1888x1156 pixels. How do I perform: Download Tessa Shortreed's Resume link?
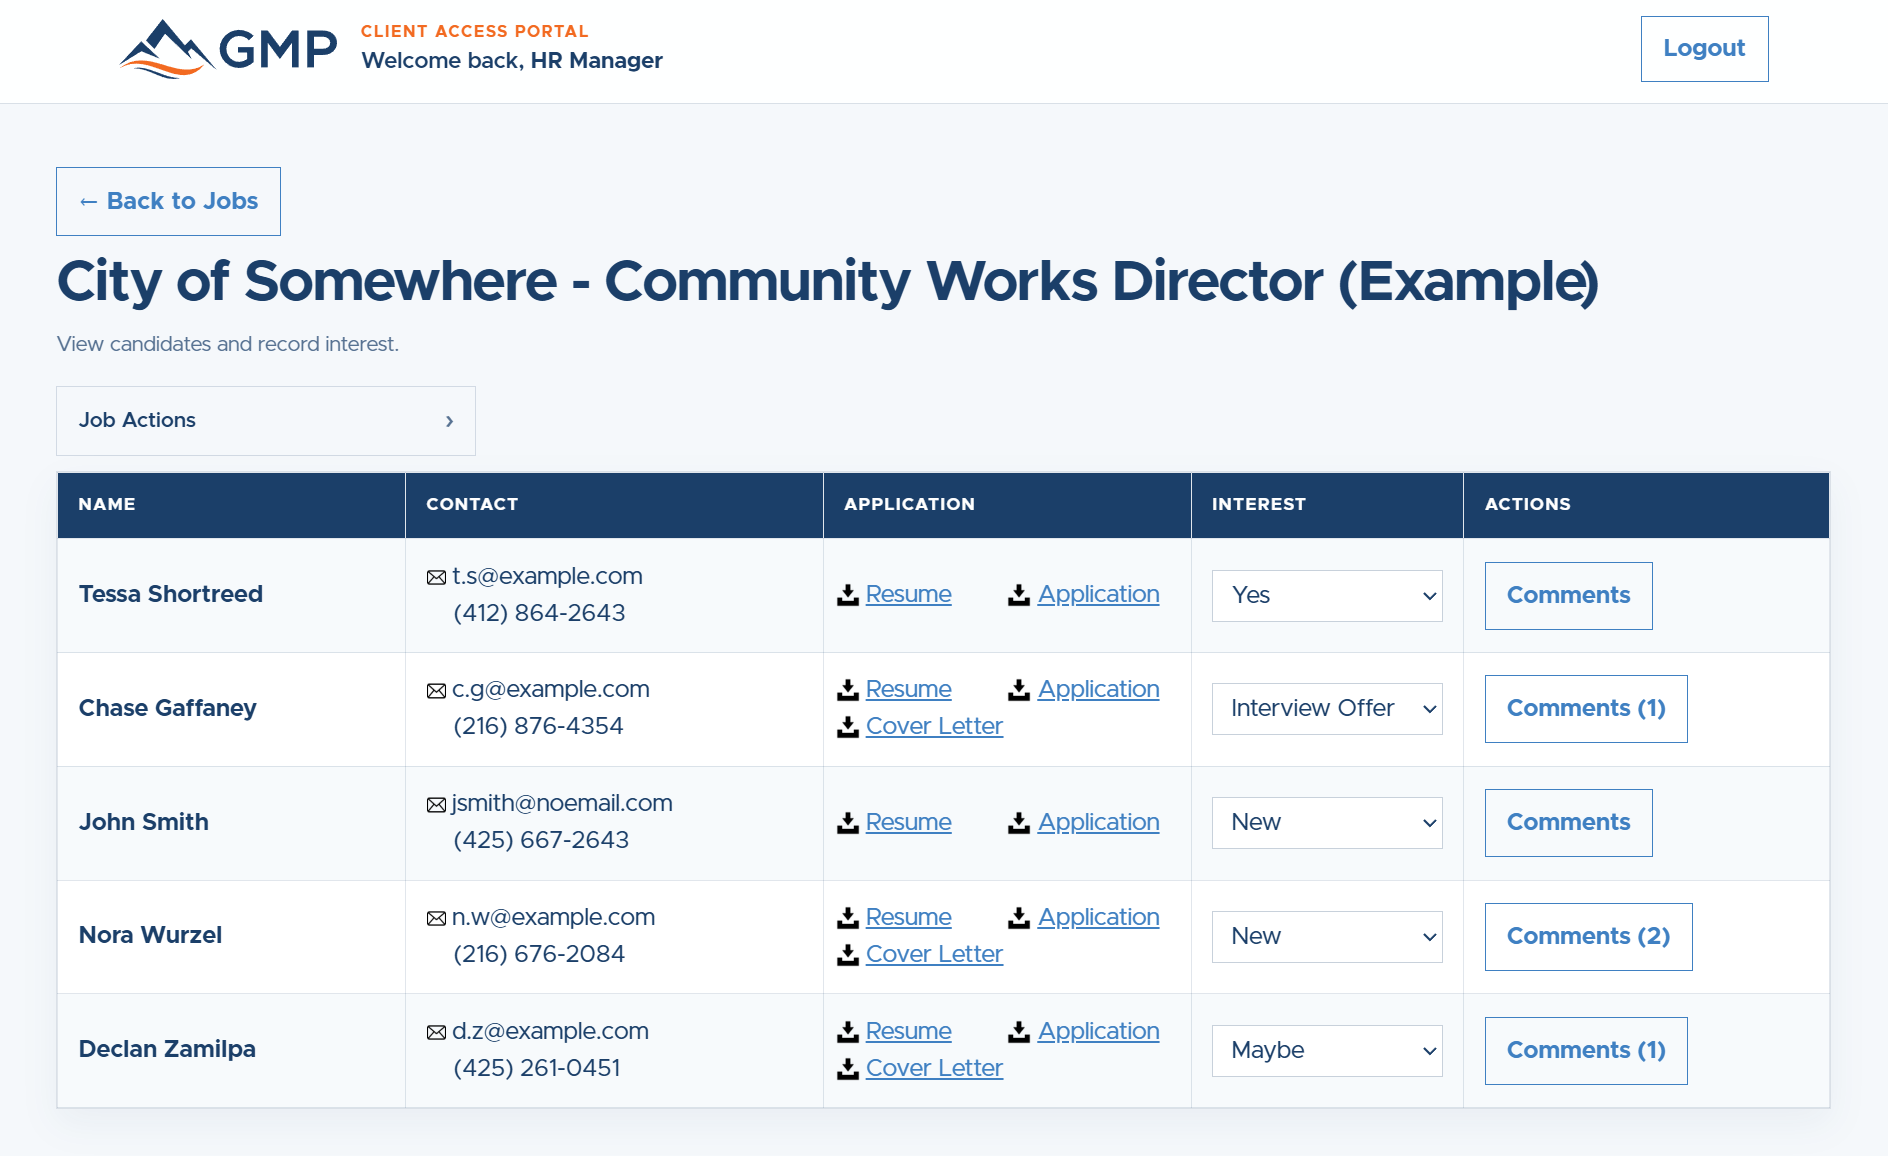click(908, 595)
